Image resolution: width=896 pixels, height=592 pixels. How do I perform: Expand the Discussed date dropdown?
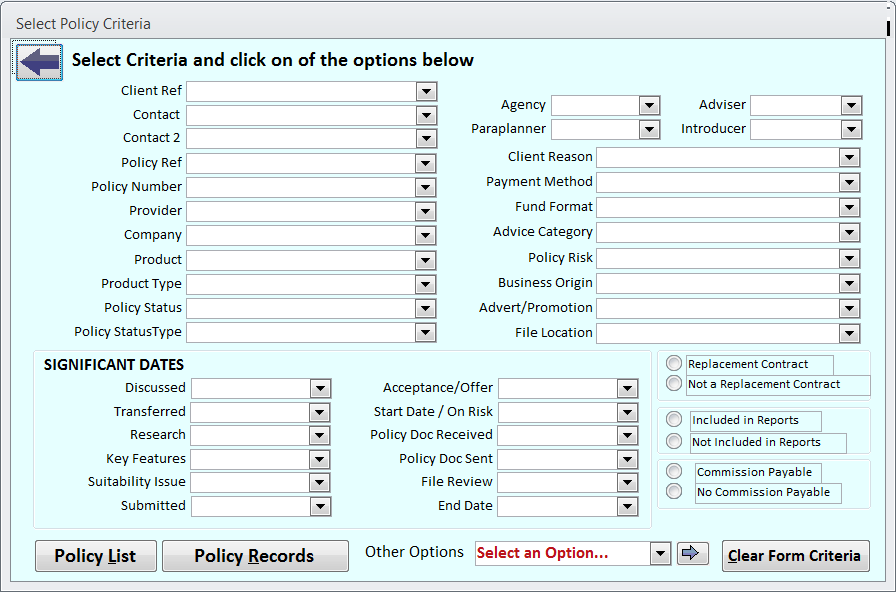pos(320,388)
